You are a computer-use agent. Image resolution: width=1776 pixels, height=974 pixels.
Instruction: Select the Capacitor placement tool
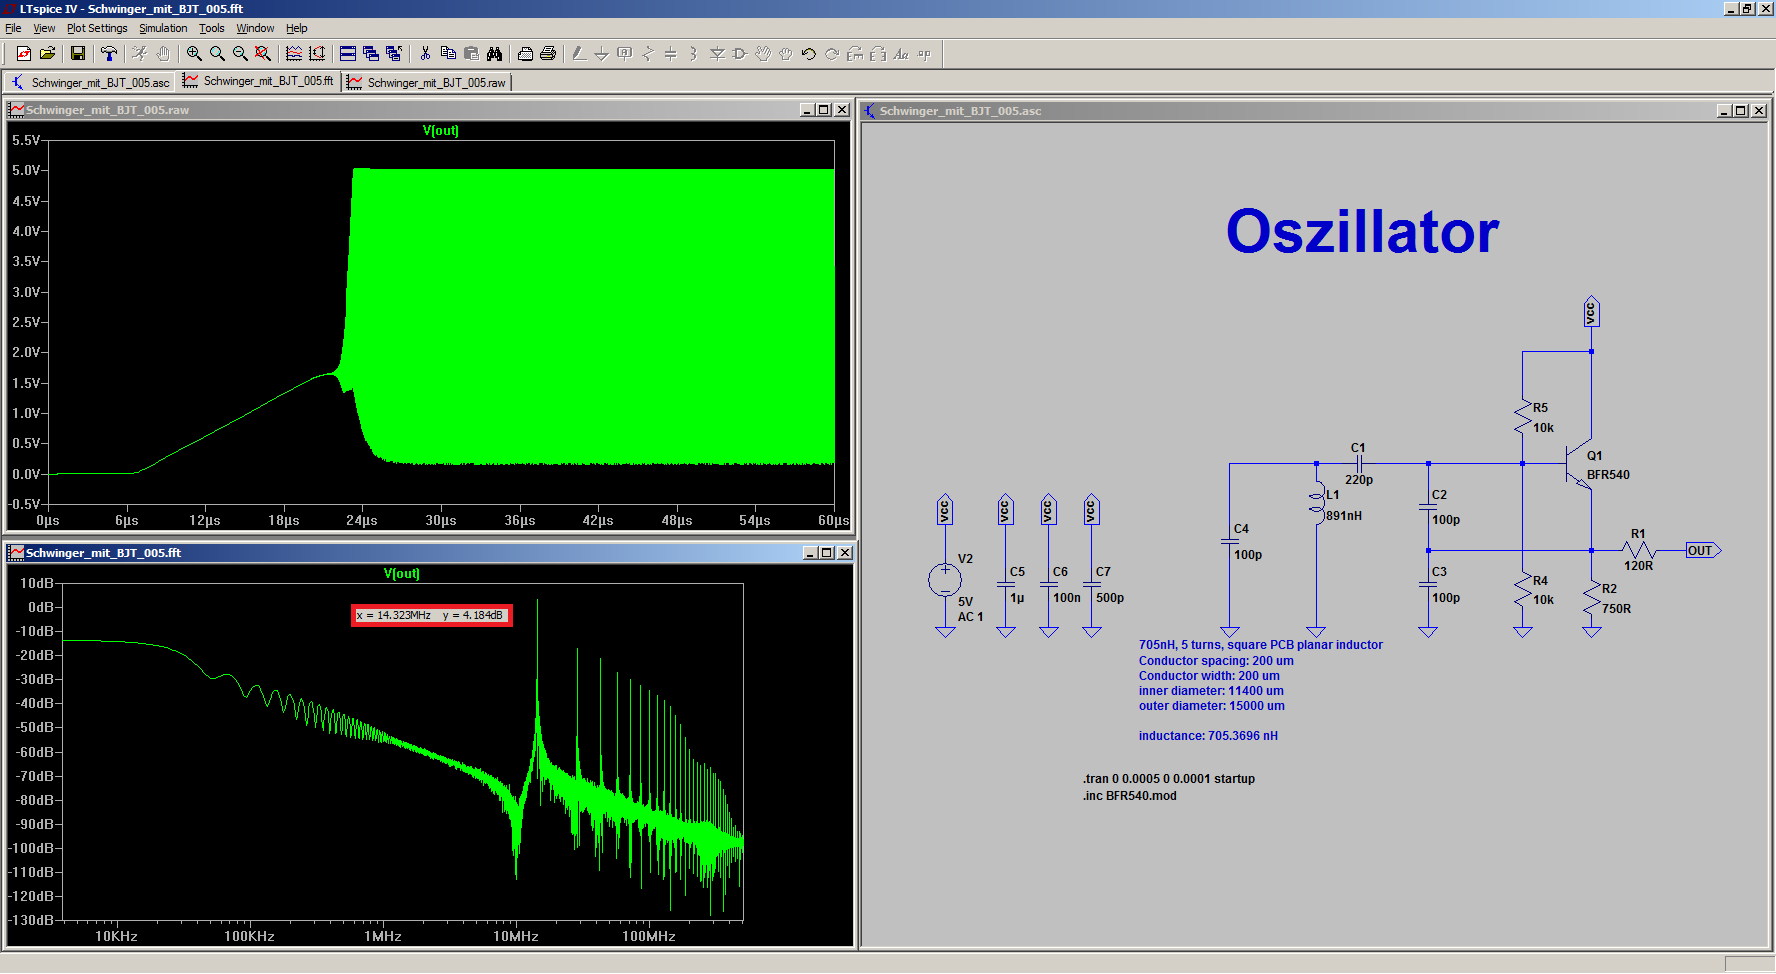click(x=671, y=54)
